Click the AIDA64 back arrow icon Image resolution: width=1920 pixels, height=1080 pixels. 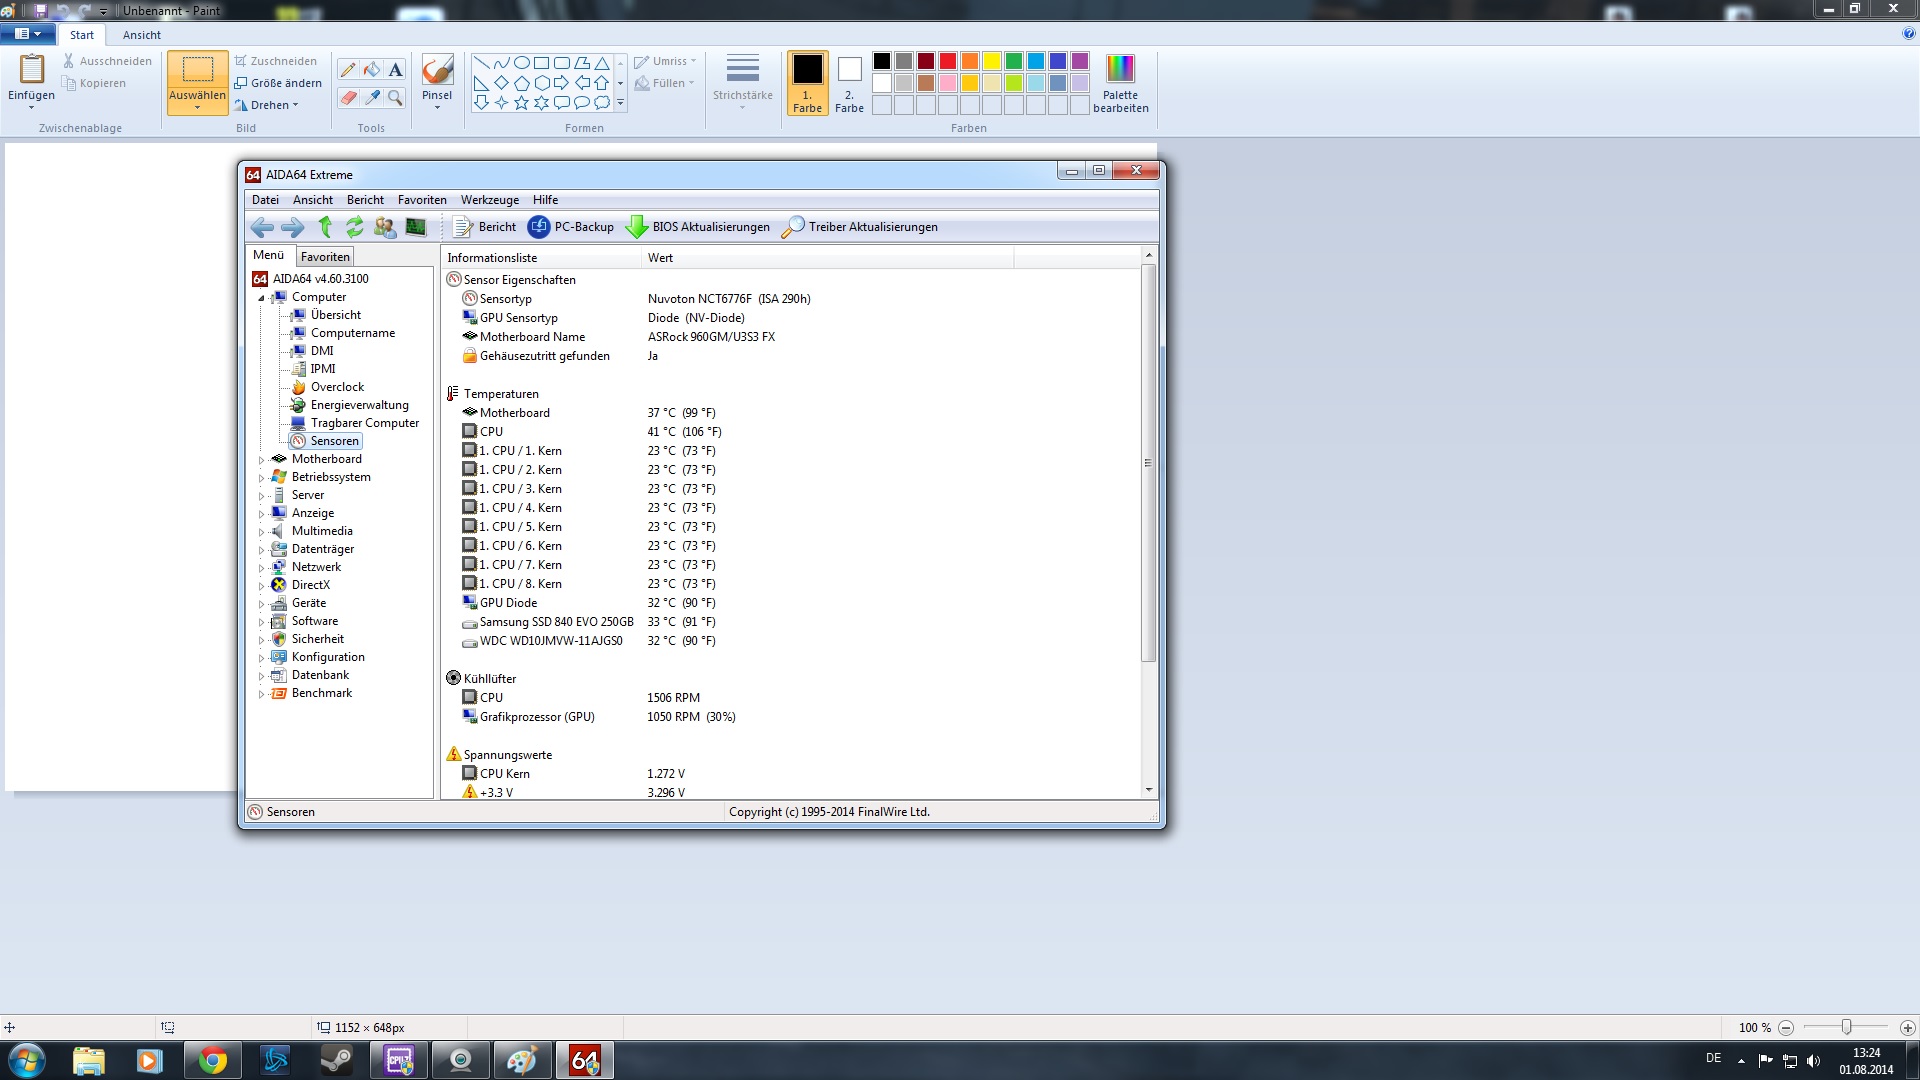point(262,228)
